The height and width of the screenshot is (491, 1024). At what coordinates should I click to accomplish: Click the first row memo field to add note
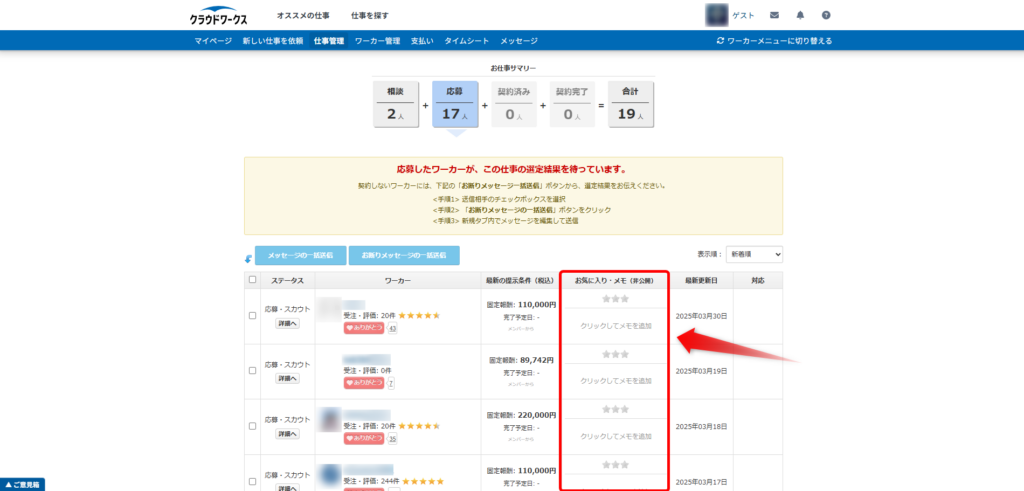[615, 325]
